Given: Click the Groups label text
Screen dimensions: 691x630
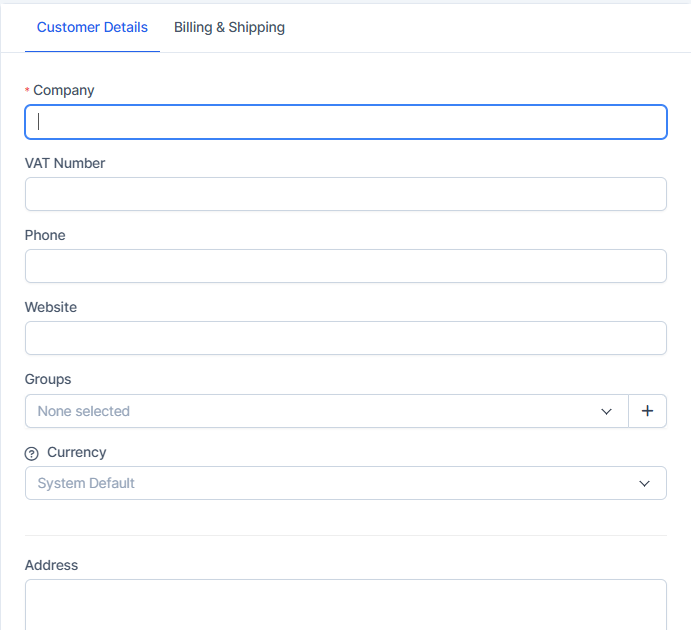Looking at the screenshot, I should pos(48,379).
